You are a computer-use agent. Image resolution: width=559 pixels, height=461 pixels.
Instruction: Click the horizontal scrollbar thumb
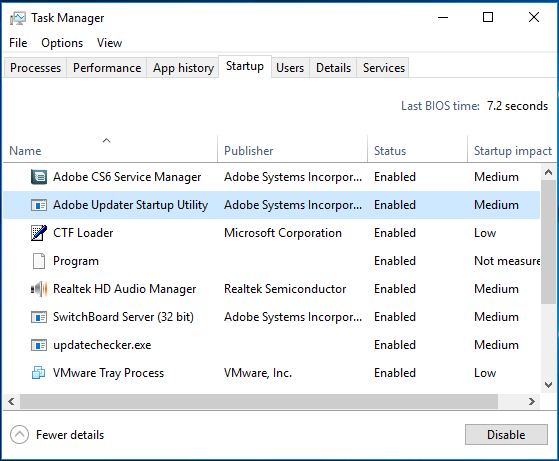point(259,401)
